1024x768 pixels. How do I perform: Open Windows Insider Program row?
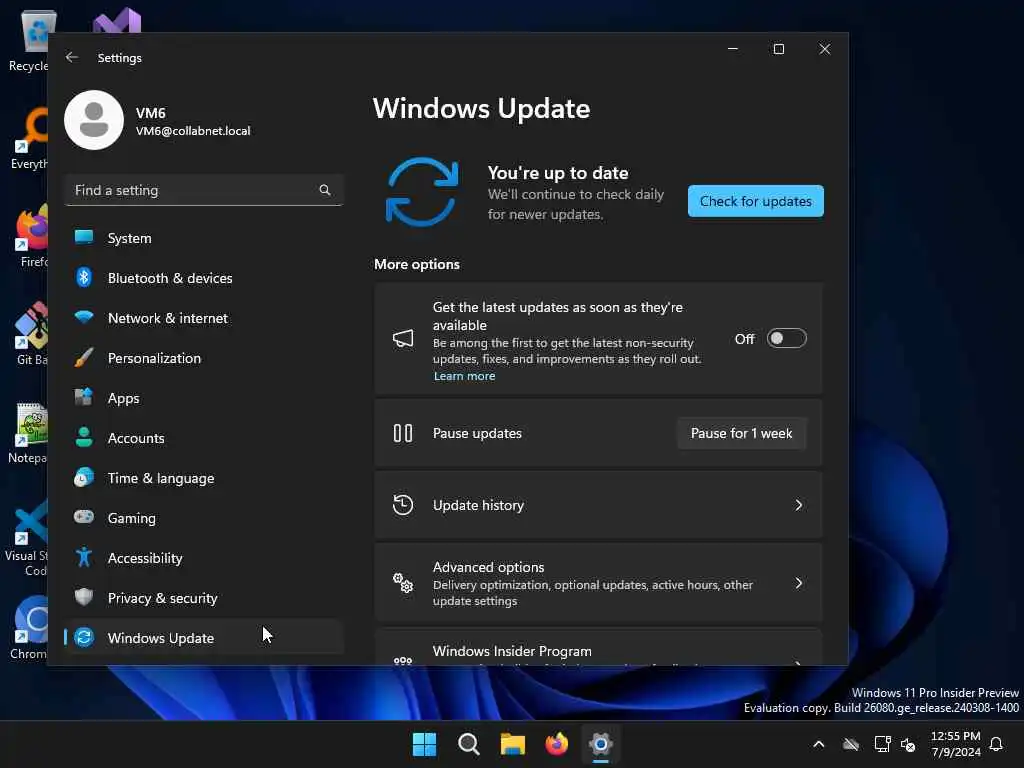coord(598,648)
